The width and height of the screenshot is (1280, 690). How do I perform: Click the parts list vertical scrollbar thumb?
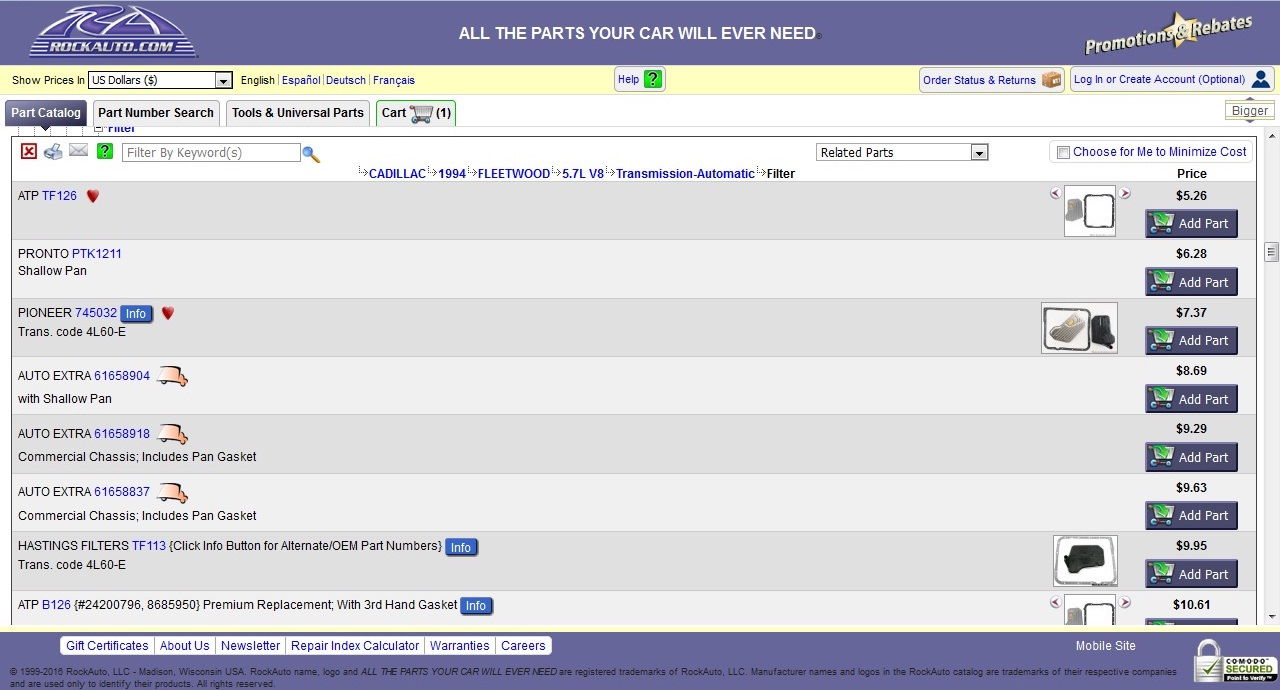tap(1271, 251)
